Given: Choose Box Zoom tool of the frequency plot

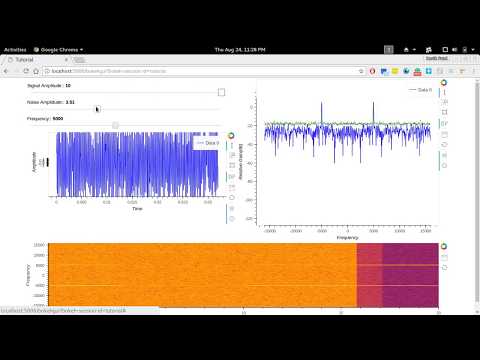Looking at the screenshot, I should click(444, 112).
